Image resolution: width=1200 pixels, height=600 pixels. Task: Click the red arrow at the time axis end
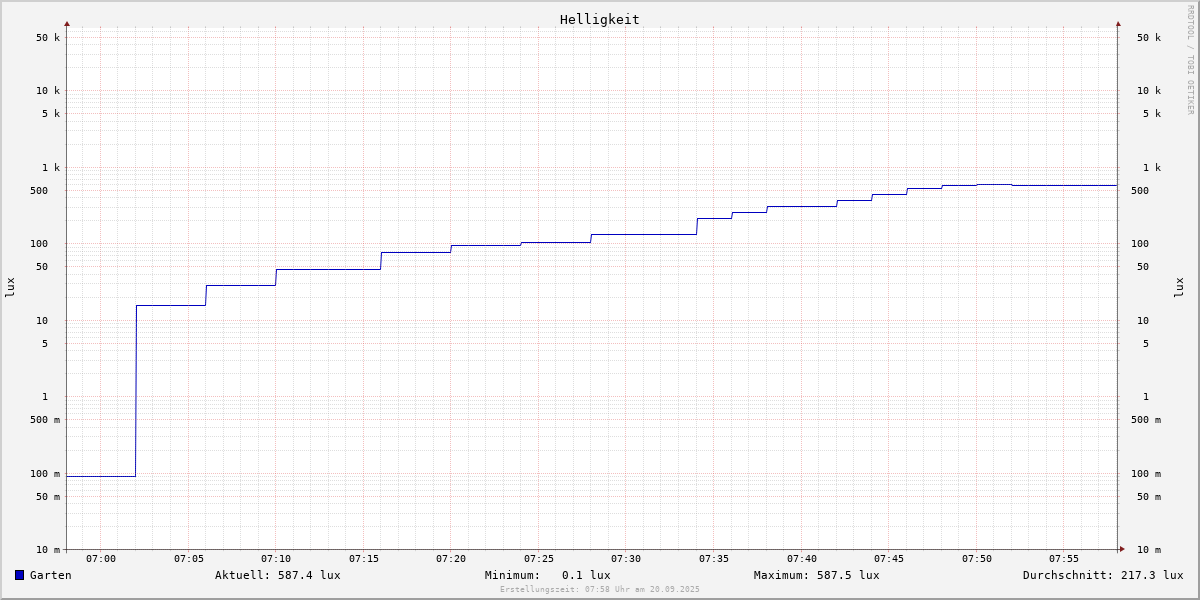coord(1122,549)
